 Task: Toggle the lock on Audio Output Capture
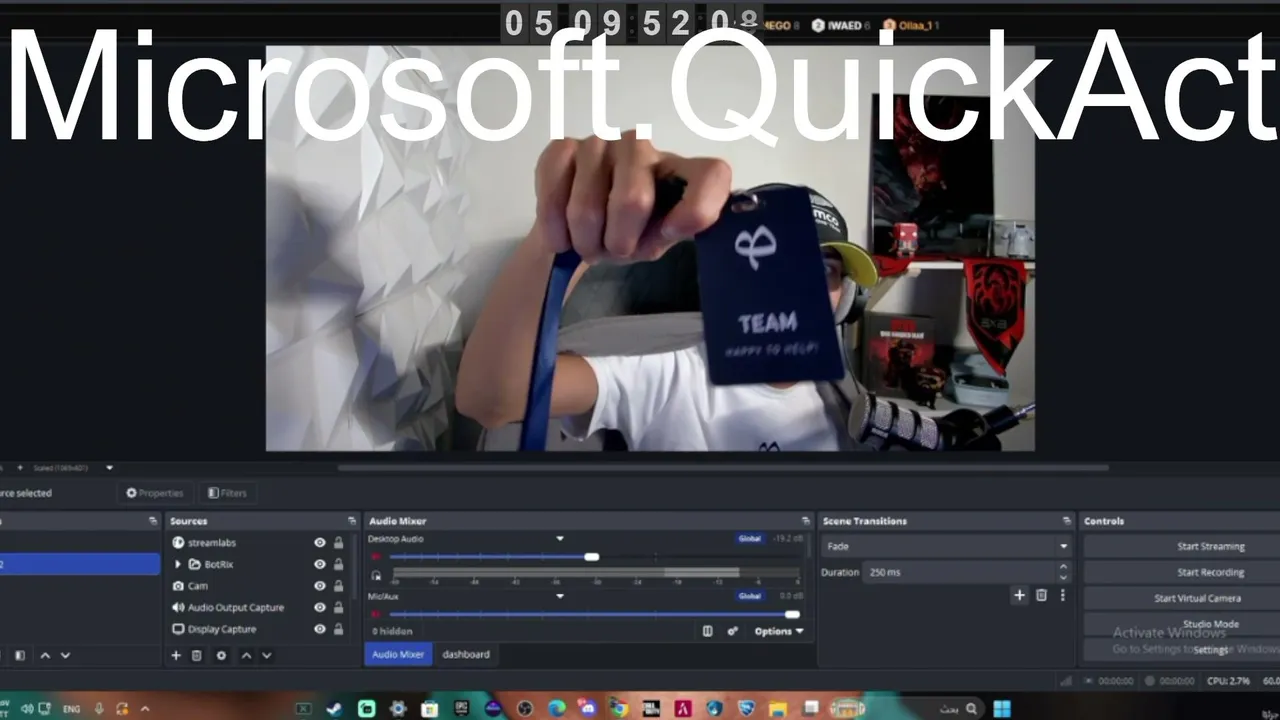point(339,608)
